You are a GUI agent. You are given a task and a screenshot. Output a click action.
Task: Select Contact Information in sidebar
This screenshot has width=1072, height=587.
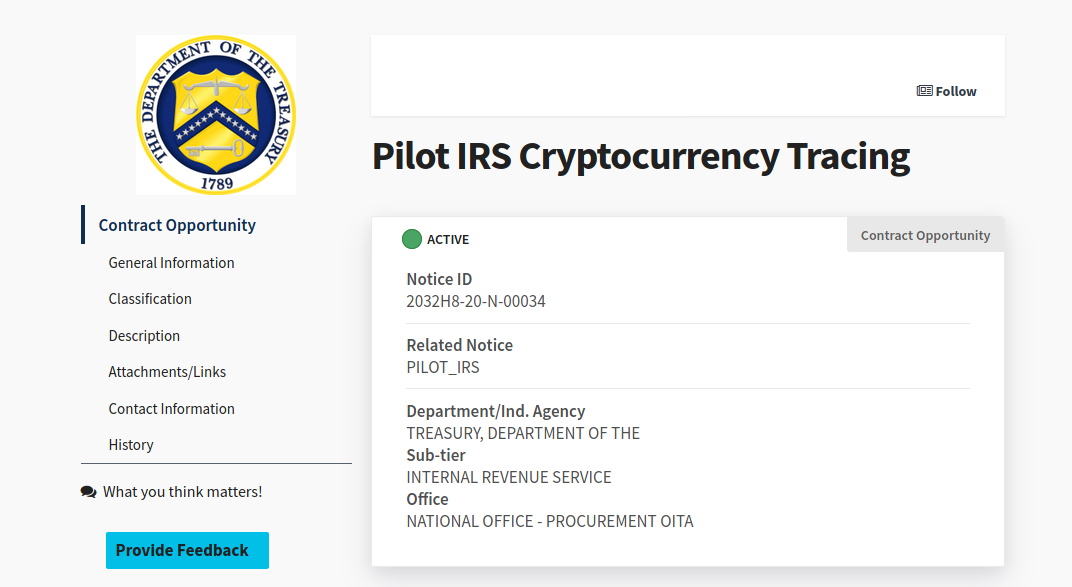click(x=172, y=409)
